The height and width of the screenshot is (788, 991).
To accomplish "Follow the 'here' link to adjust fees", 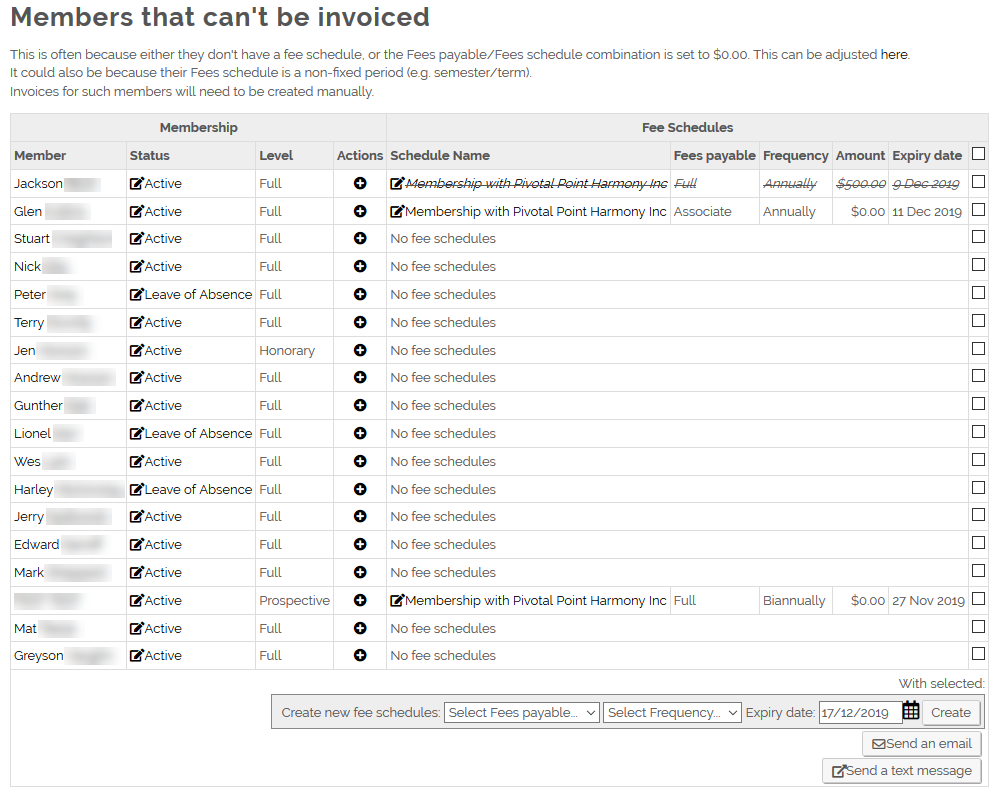I will click(x=894, y=54).
